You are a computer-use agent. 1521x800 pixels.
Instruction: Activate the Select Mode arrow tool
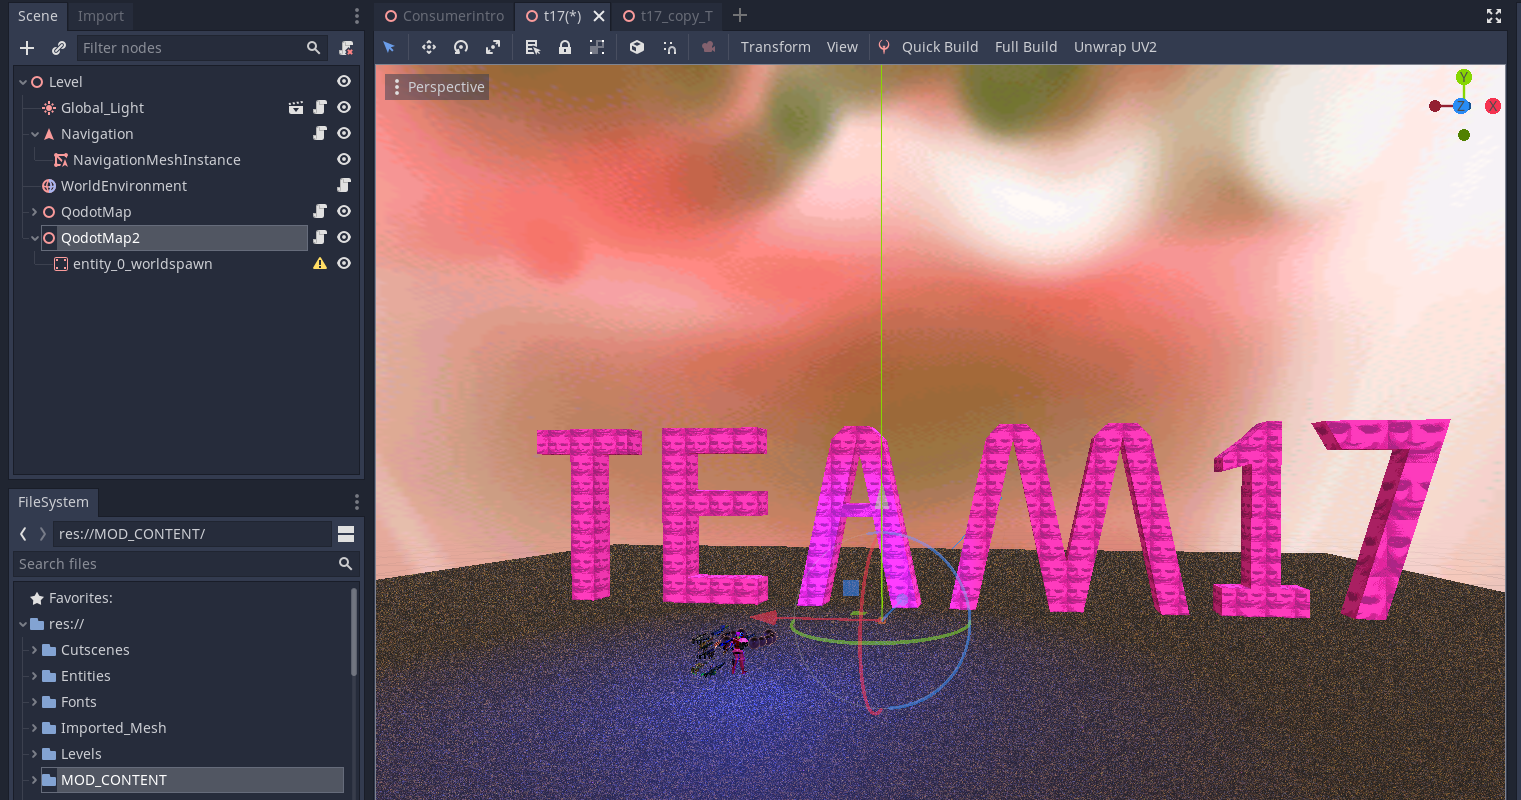click(x=389, y=47)
